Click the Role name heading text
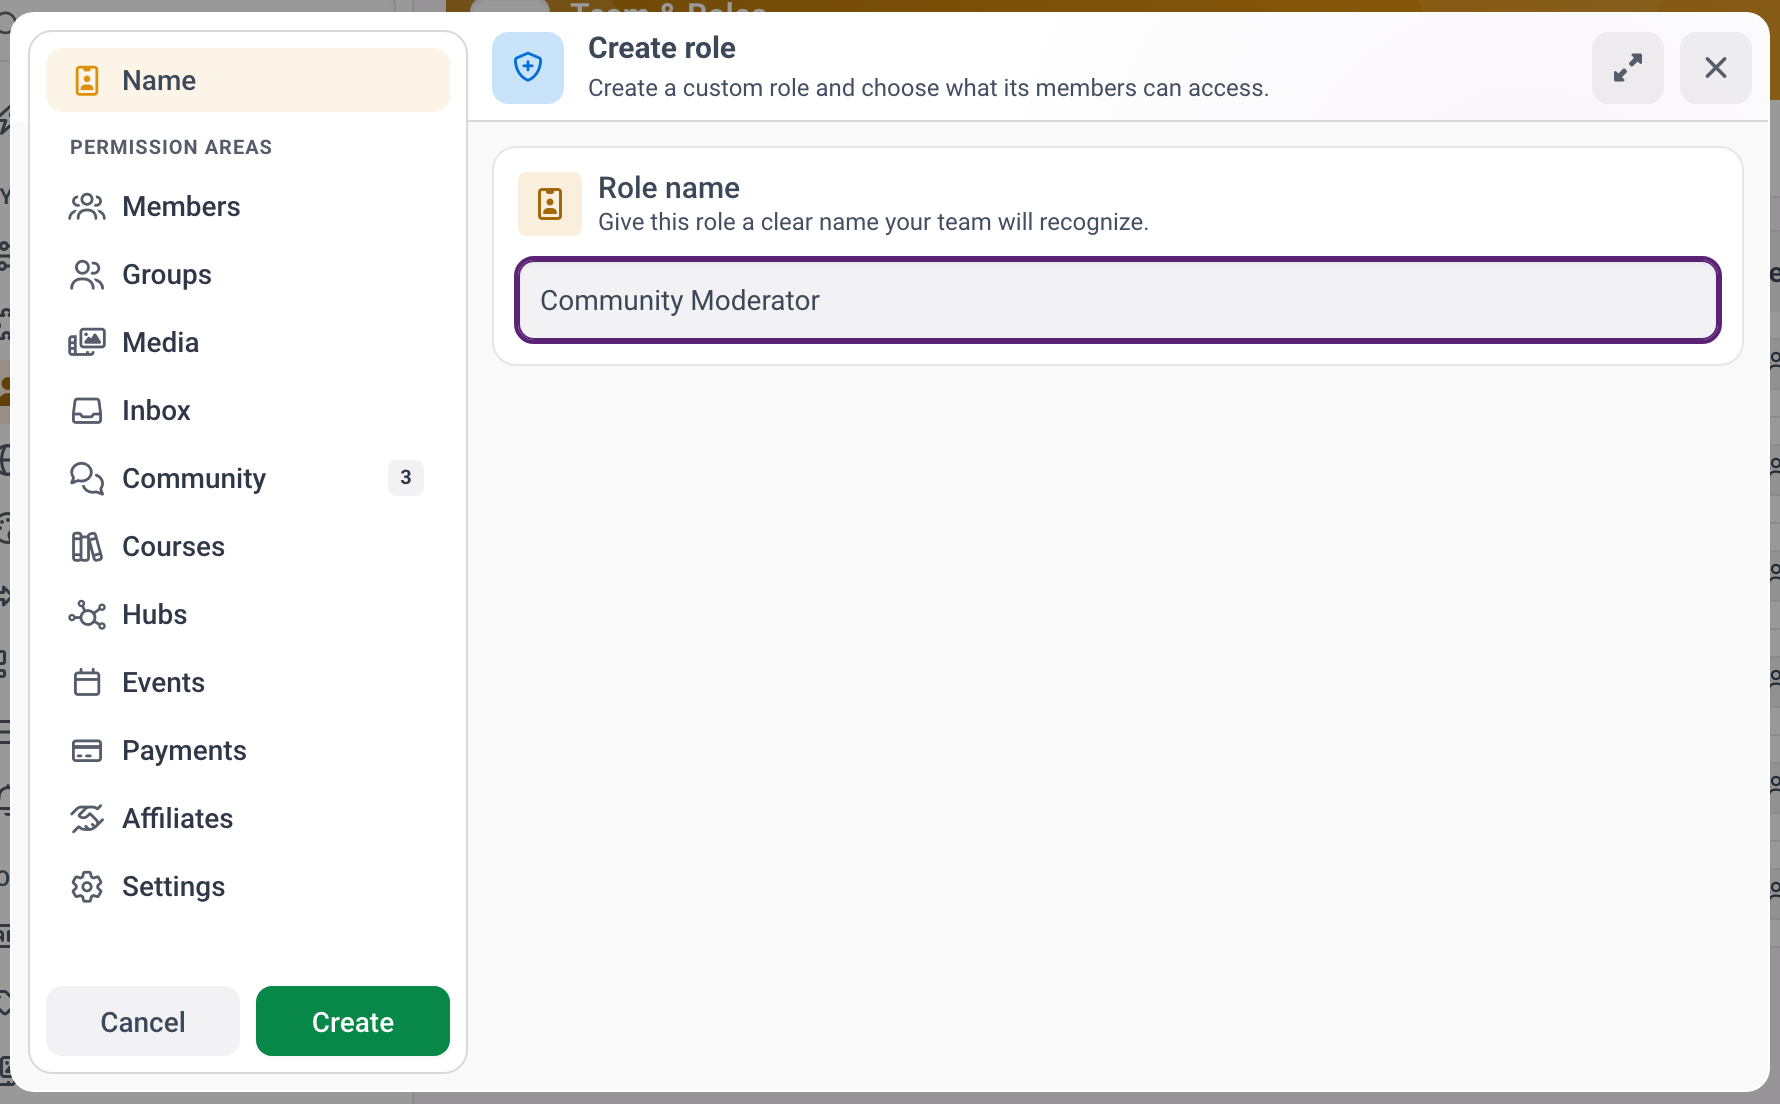 (669, 188)
